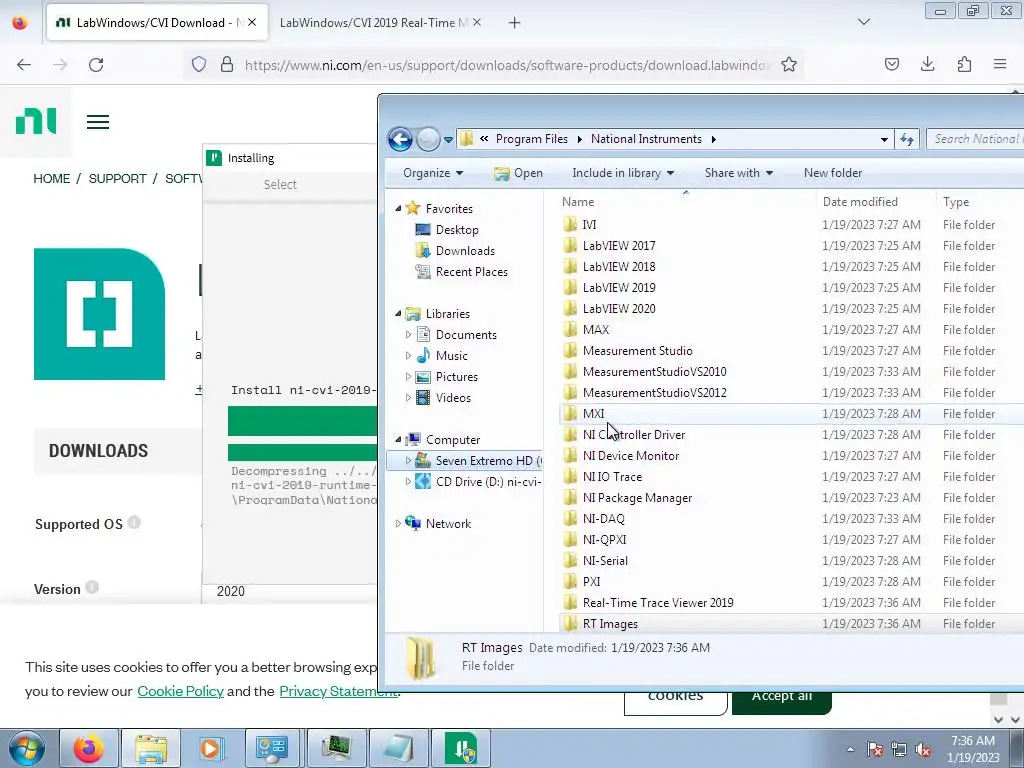Open the Privacy Statement link
Screen dimensions: 1024x768
coord(338,691)
